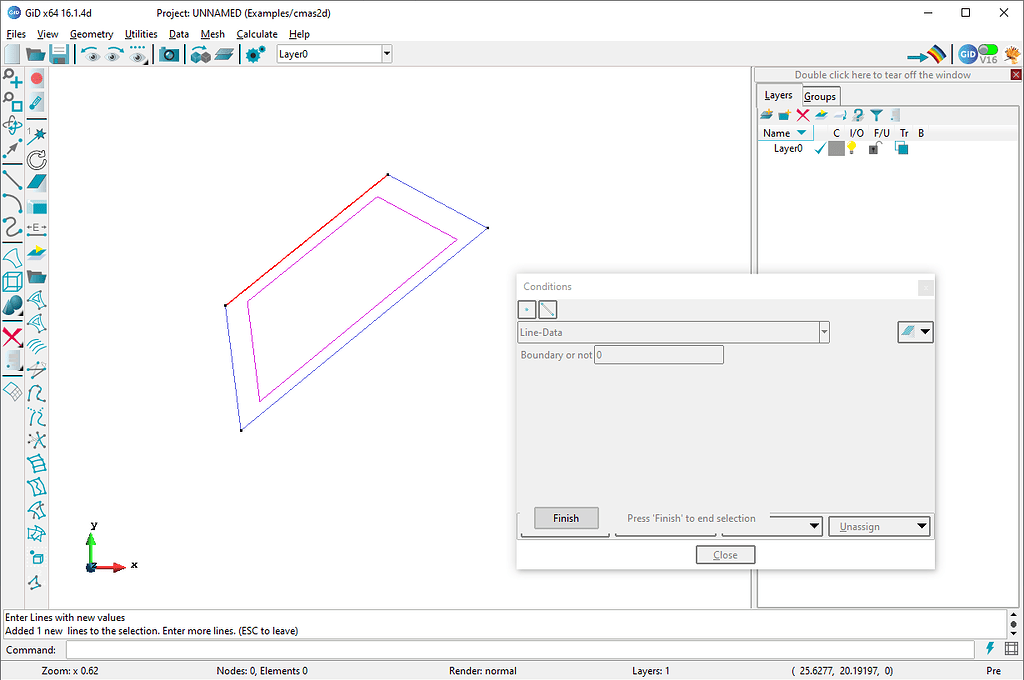Click the dark folder icon in left toolbar
The image size is (1024, 680).
(37, 277)
